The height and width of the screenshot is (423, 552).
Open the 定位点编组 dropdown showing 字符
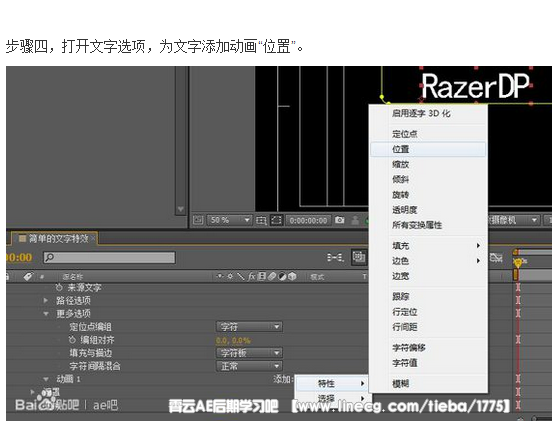coord(249,327)
